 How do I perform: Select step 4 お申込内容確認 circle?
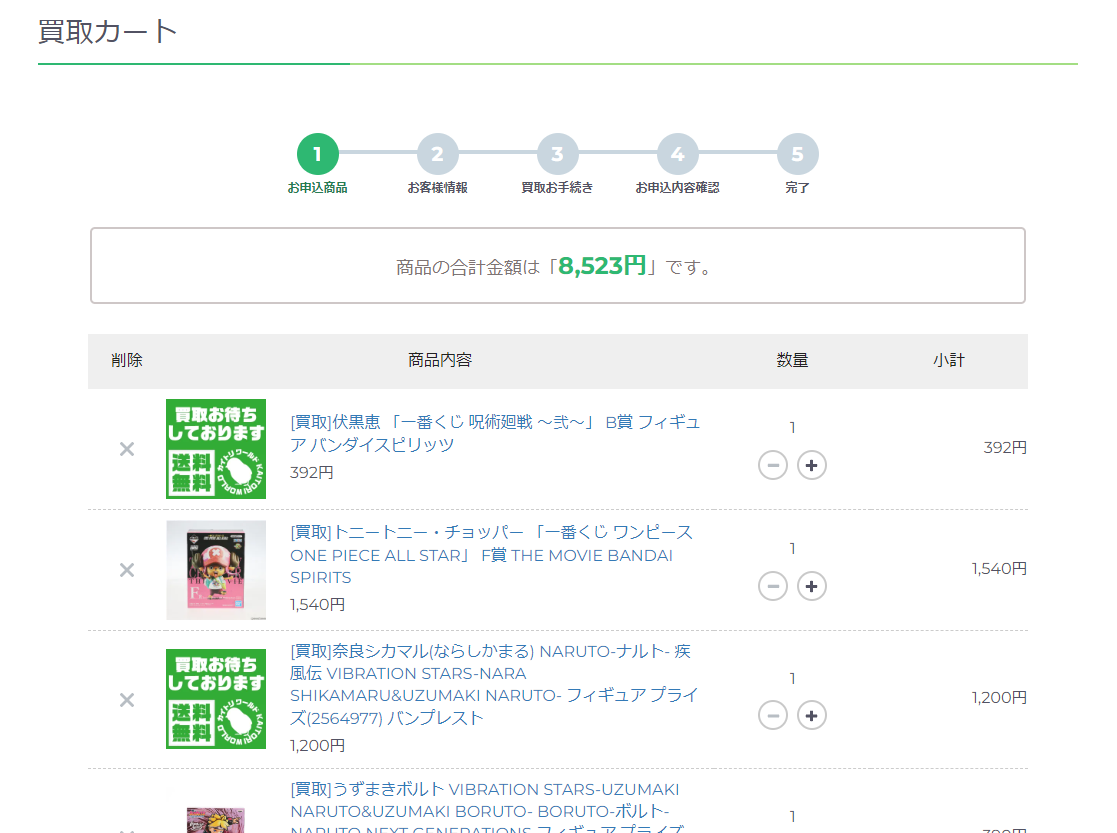tap(677, 154)
